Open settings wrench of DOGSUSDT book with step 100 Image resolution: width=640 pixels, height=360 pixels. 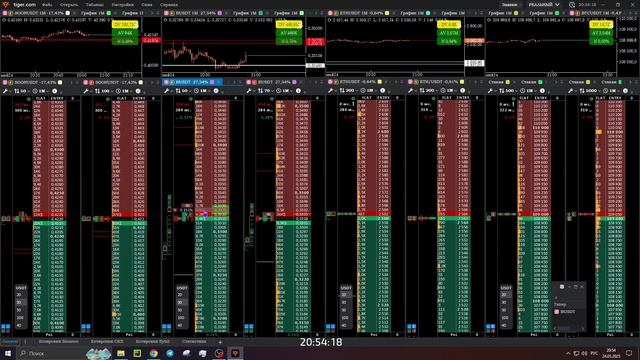point(86,91)
